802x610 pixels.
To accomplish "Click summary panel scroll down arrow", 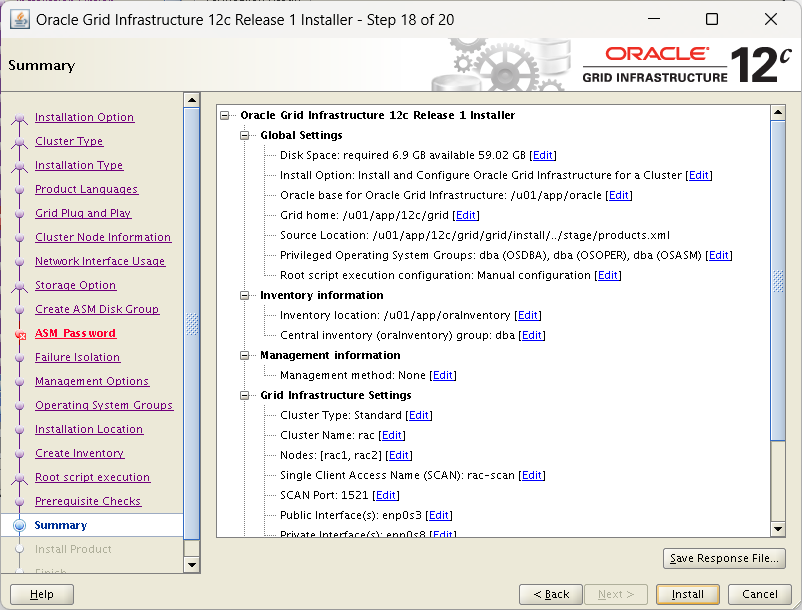I will pyautogui.click(x=778, y=529).
